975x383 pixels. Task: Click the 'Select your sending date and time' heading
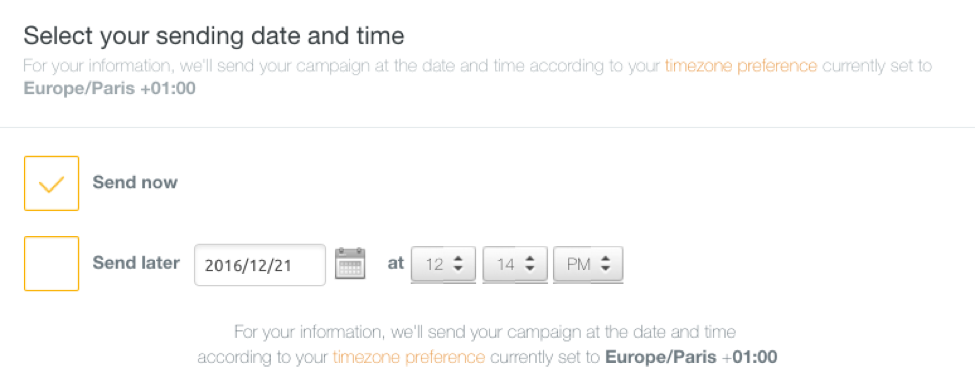[214, 36]
